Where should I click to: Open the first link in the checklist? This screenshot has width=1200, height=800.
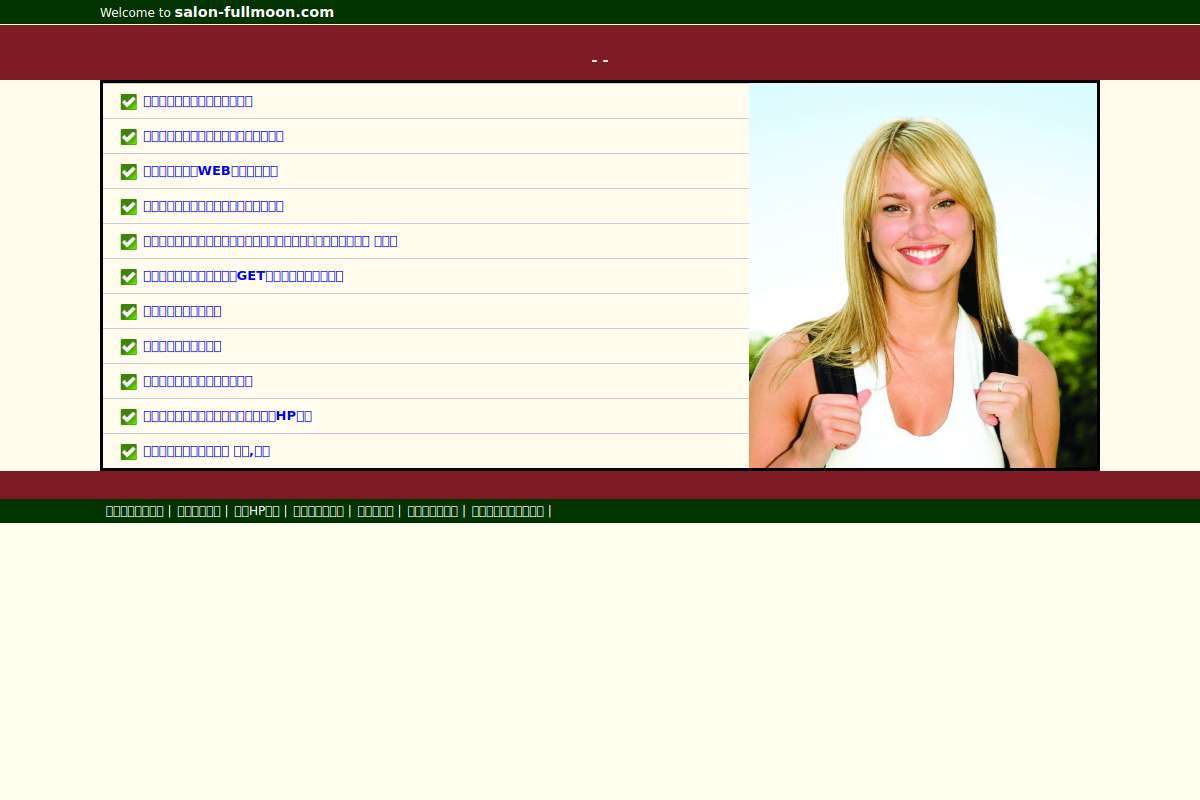(x=198, y=101)
